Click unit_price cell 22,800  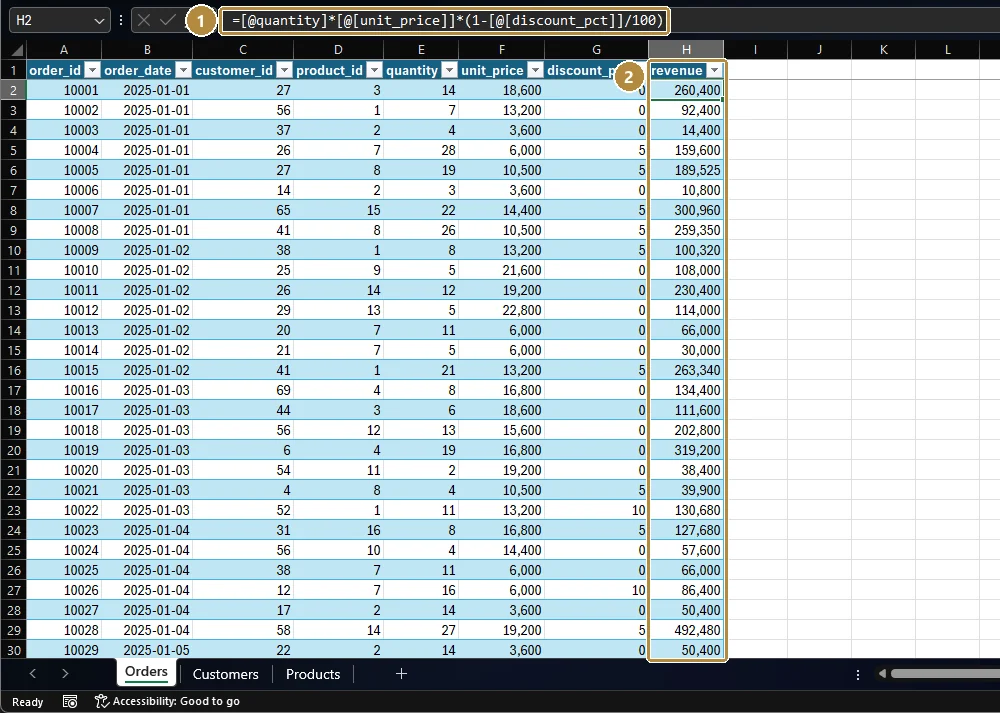501,310
